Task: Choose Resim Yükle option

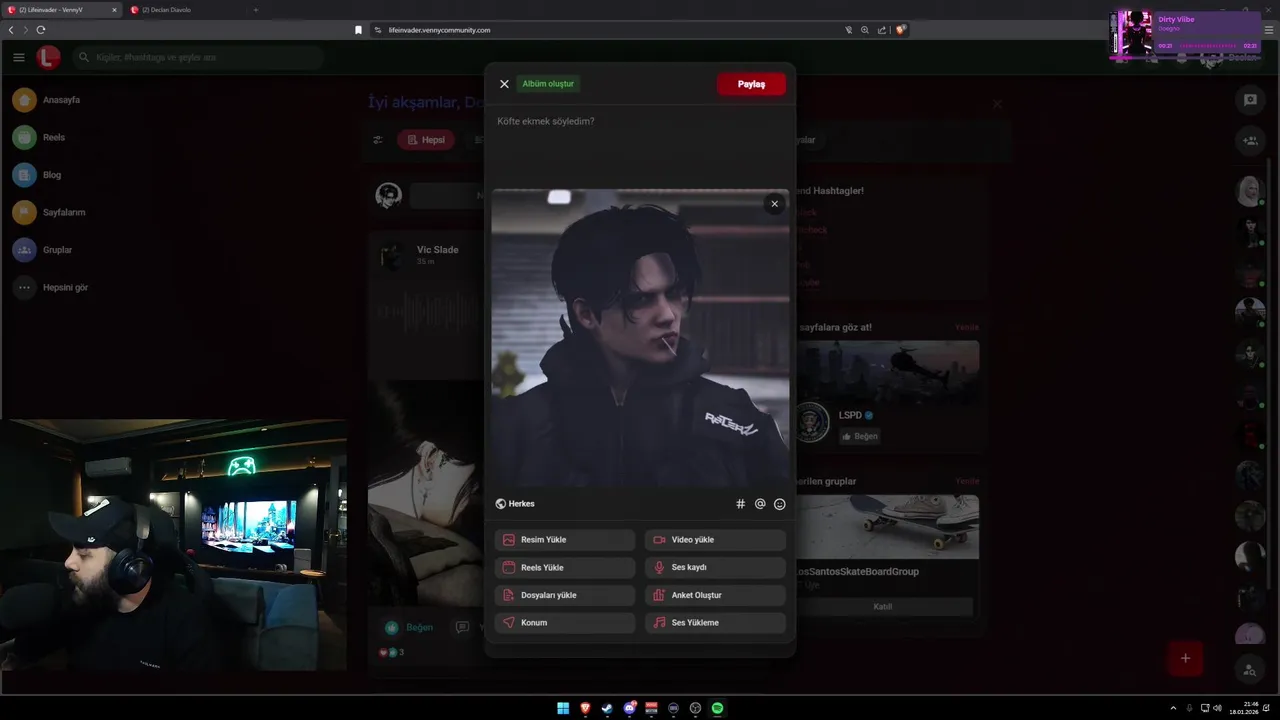Action: click(565, 540)
